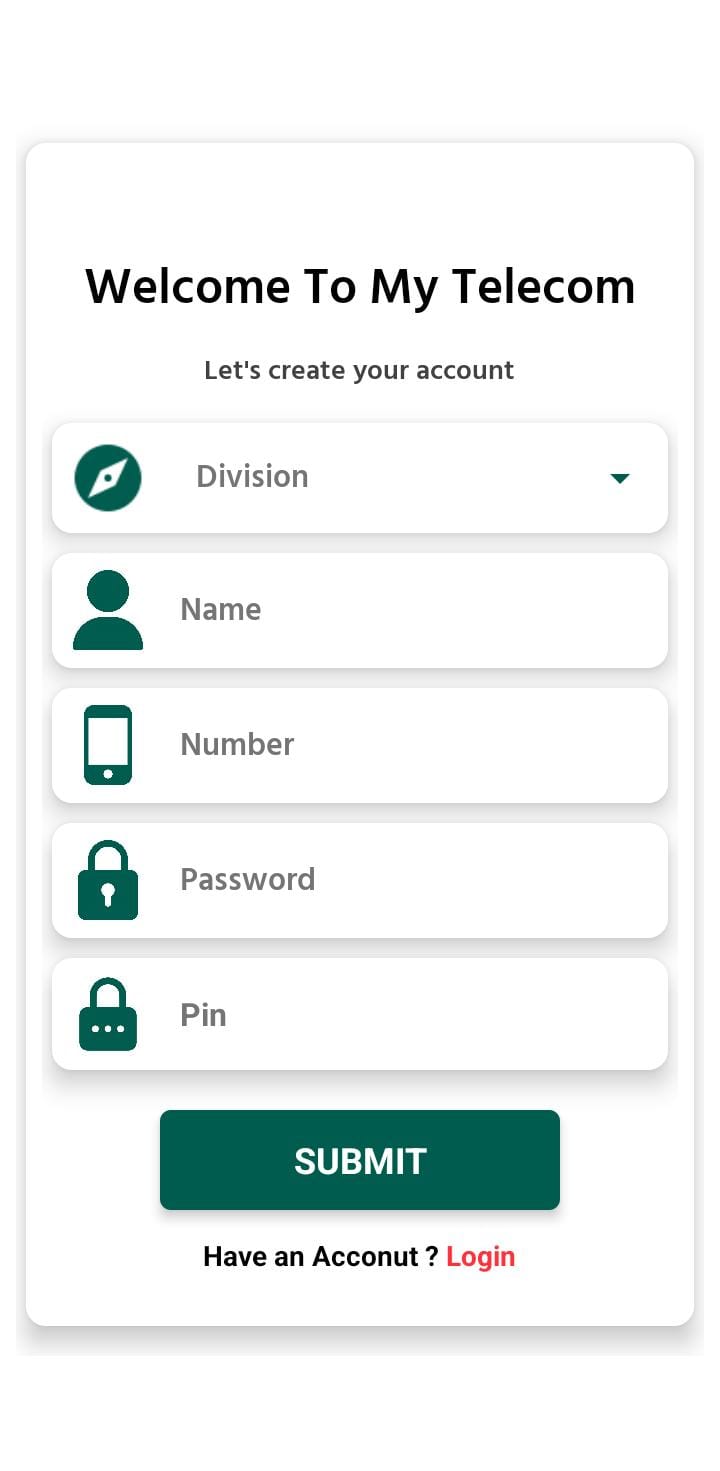Click the 'Welcome To My Telecom' heading

click(x=360, y=287)
